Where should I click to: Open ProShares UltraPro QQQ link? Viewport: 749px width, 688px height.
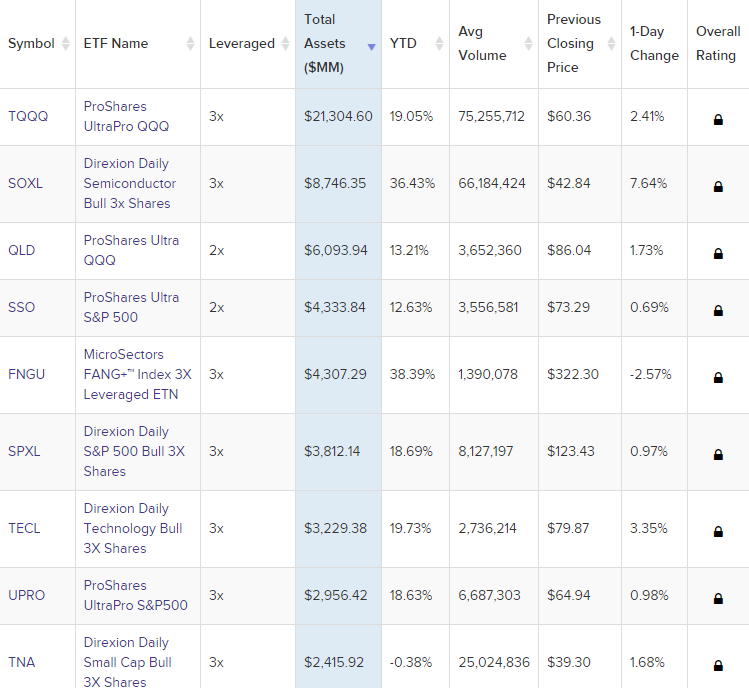click(127, 116)
